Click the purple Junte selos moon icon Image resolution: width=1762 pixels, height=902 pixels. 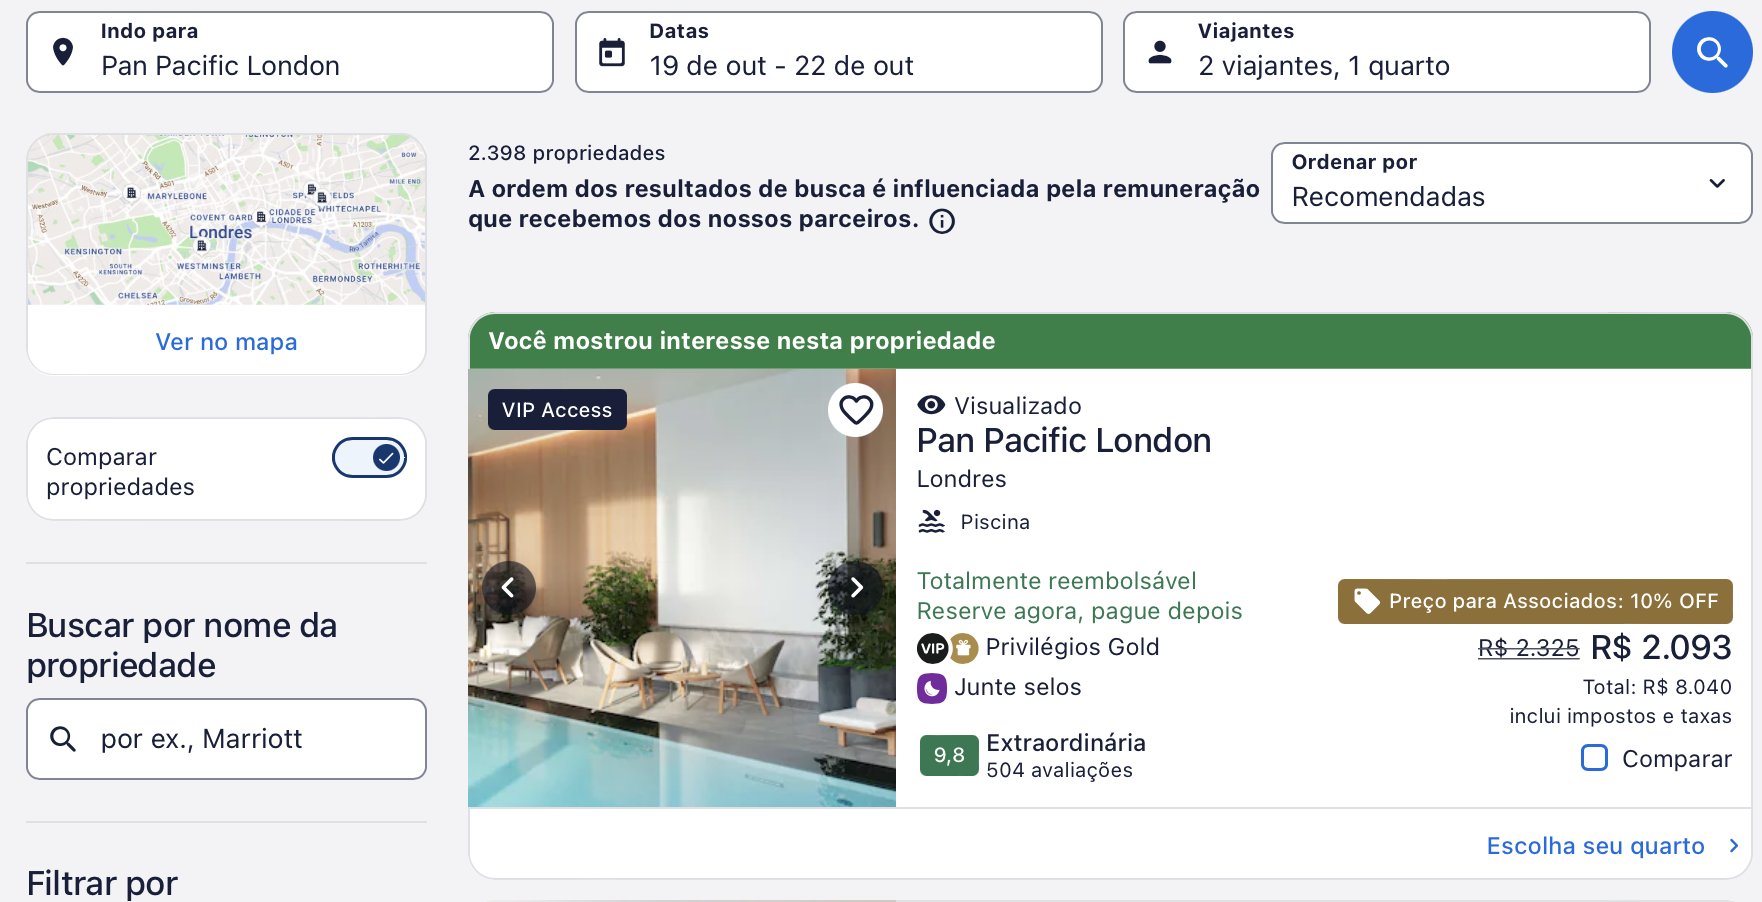pyautogui.click(x=932, y=688)
